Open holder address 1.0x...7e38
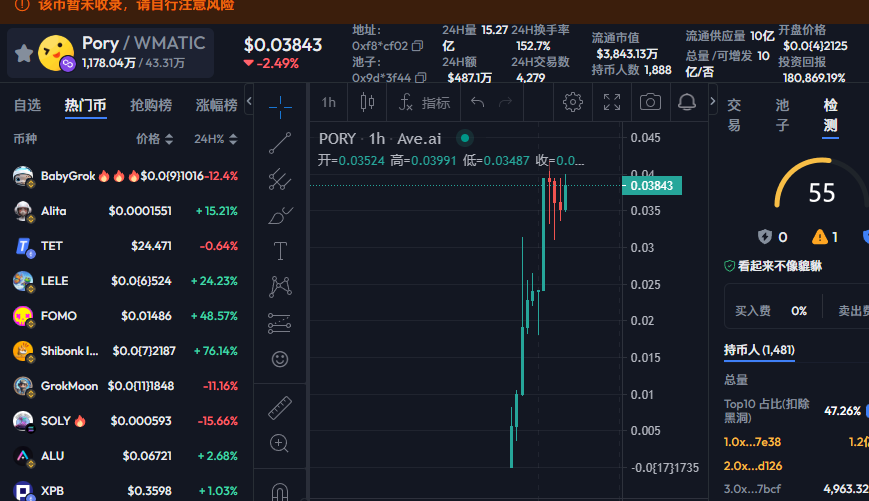869x501 pixels. tap(752, 442)
